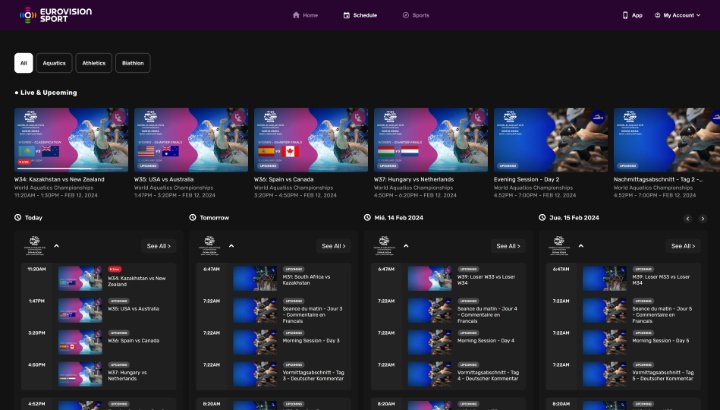Screen dimensions: 720x410
Task: Collapse 15 Feb championship group chevron
Action: click(x=581, y=246)
